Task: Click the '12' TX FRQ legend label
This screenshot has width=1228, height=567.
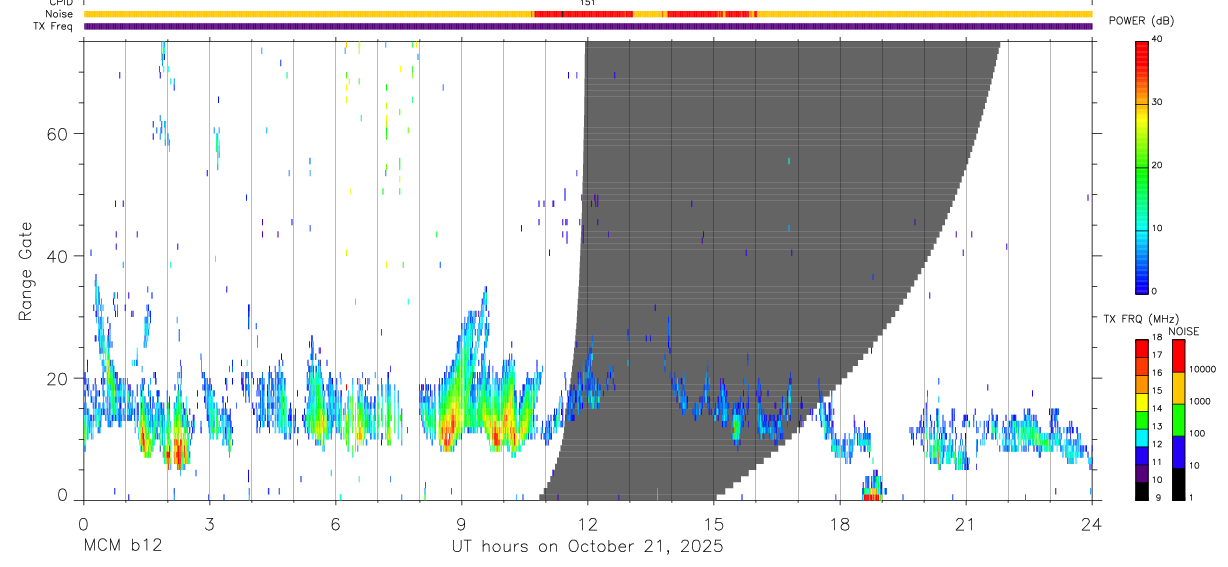Action: (1158, 444)
